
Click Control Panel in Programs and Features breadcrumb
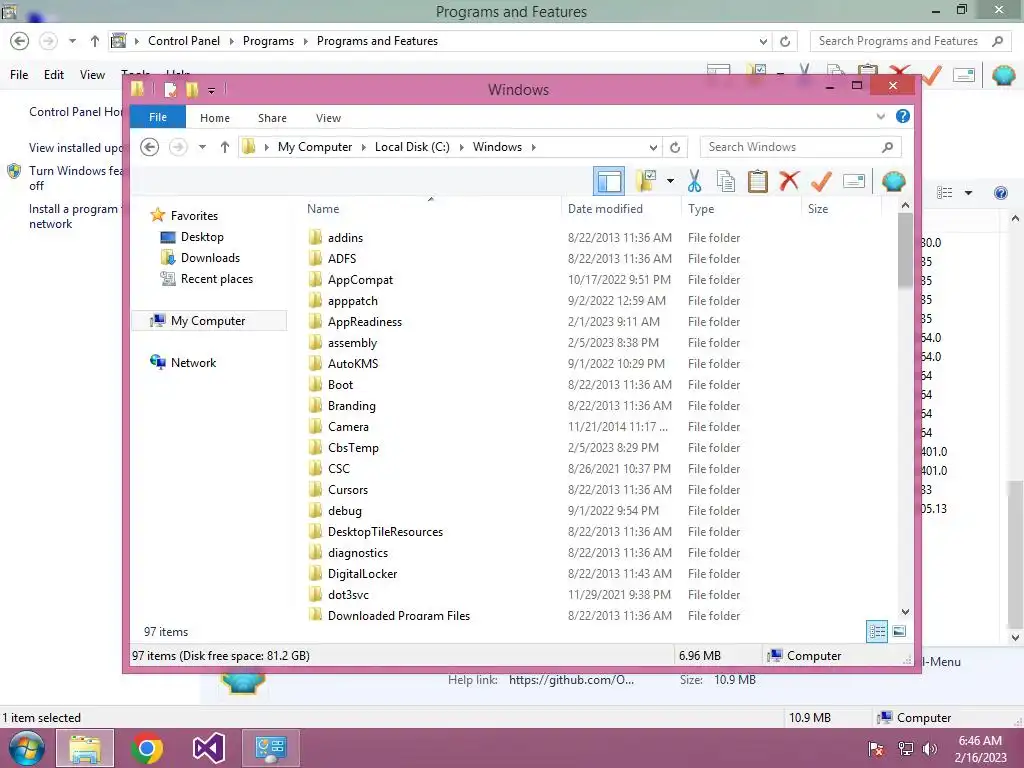(x=184, y=41)
